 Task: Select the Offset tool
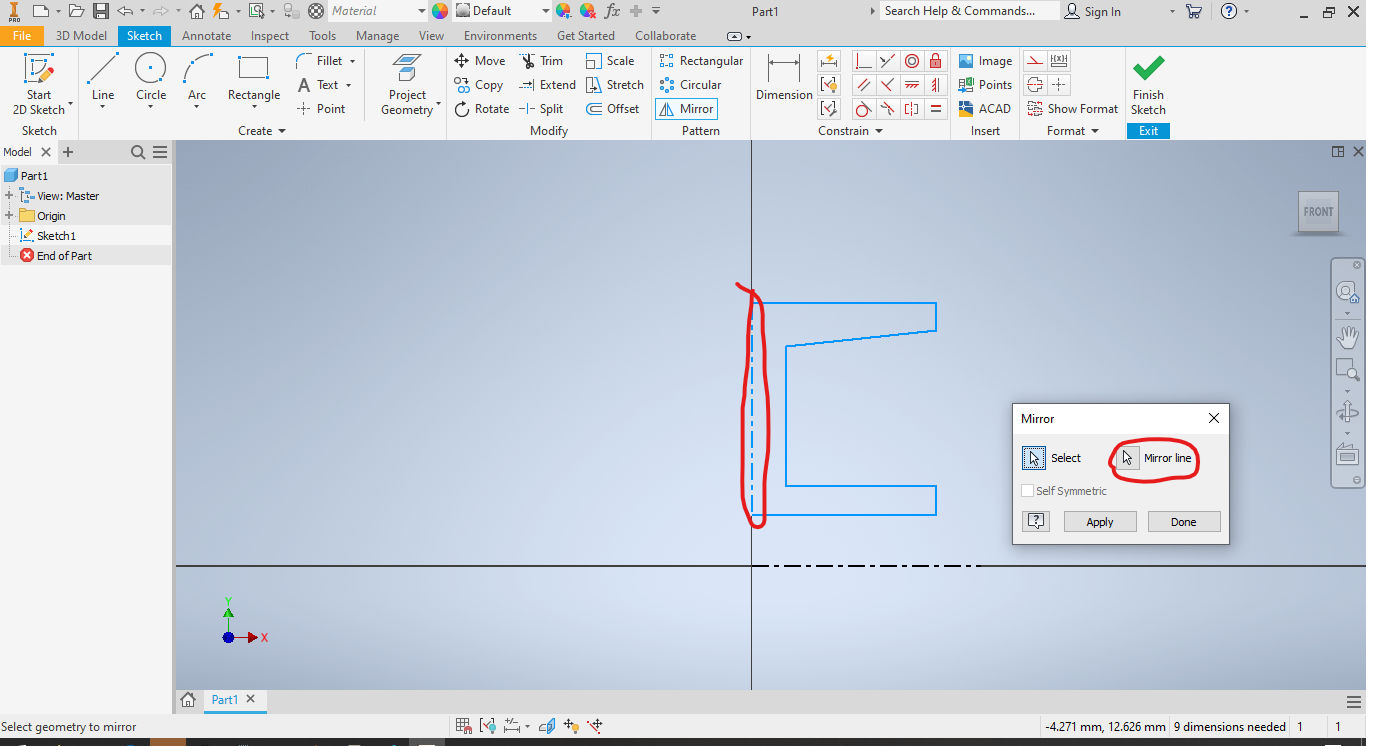pos(612,109)
